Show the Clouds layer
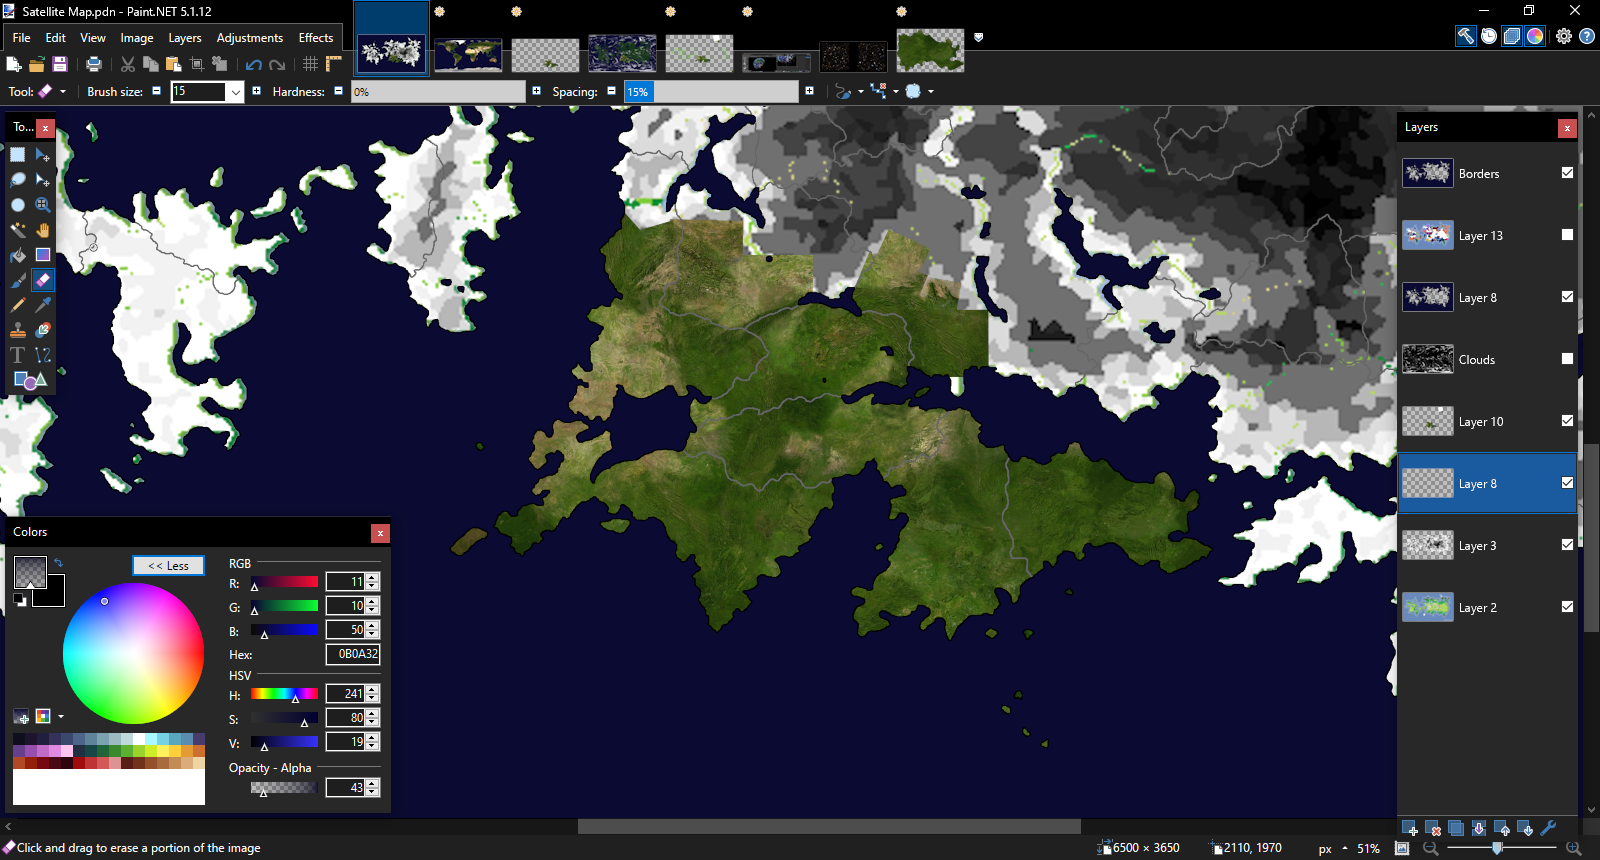The width and height of the screenshot is (1600, 860). [1567, 359]
